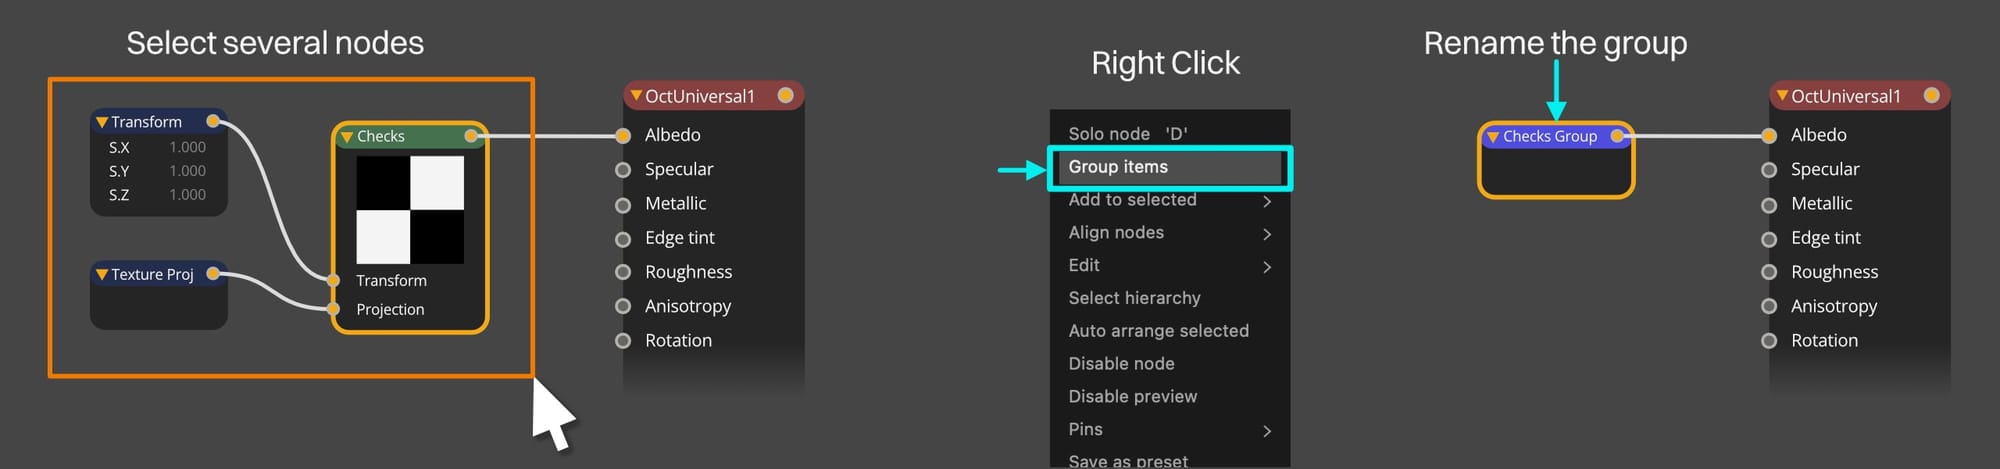Screen dimensions: 2000x469
Task: Click Edge tint pin on OctUniversal1 beside Checks Group
Action: point(1769,238)
